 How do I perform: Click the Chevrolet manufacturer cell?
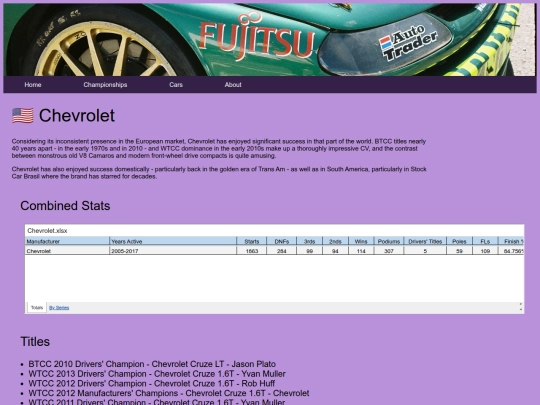coord(67,251)
